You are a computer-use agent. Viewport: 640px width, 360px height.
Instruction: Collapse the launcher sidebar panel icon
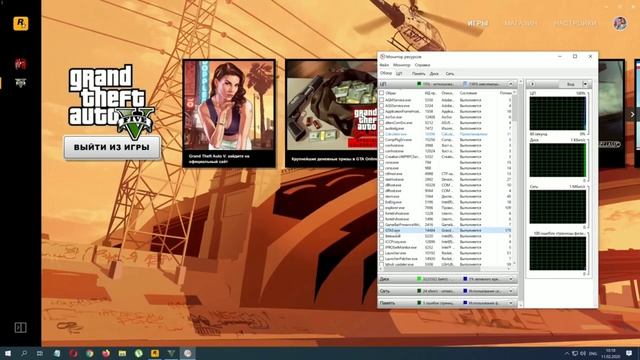coord(20,327)
